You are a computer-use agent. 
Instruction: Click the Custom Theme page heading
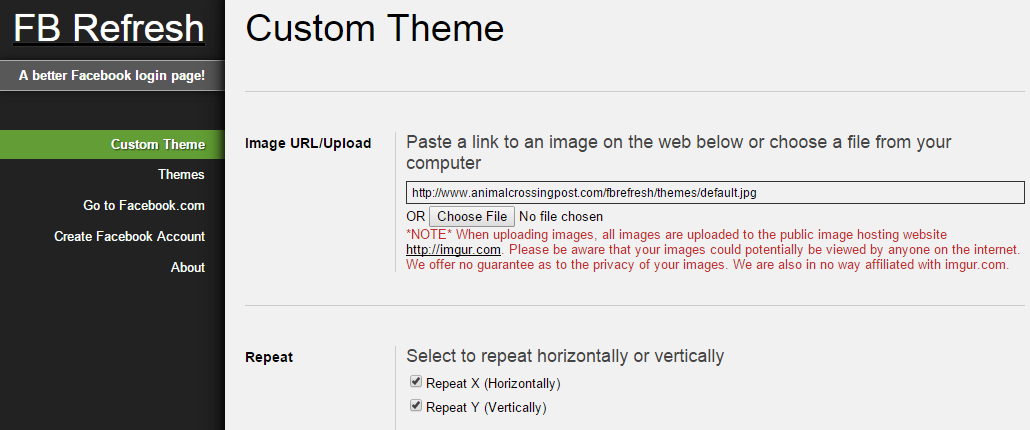tap(374, 28)
